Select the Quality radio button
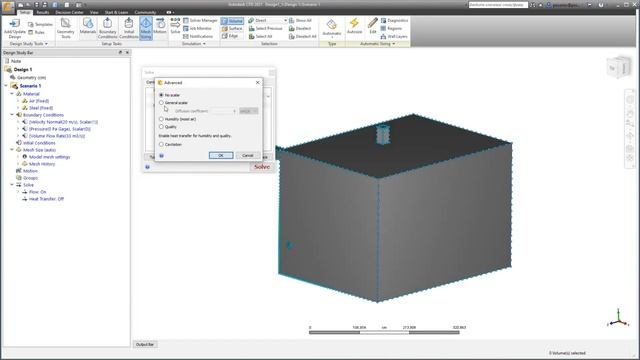 coord(161,127)
